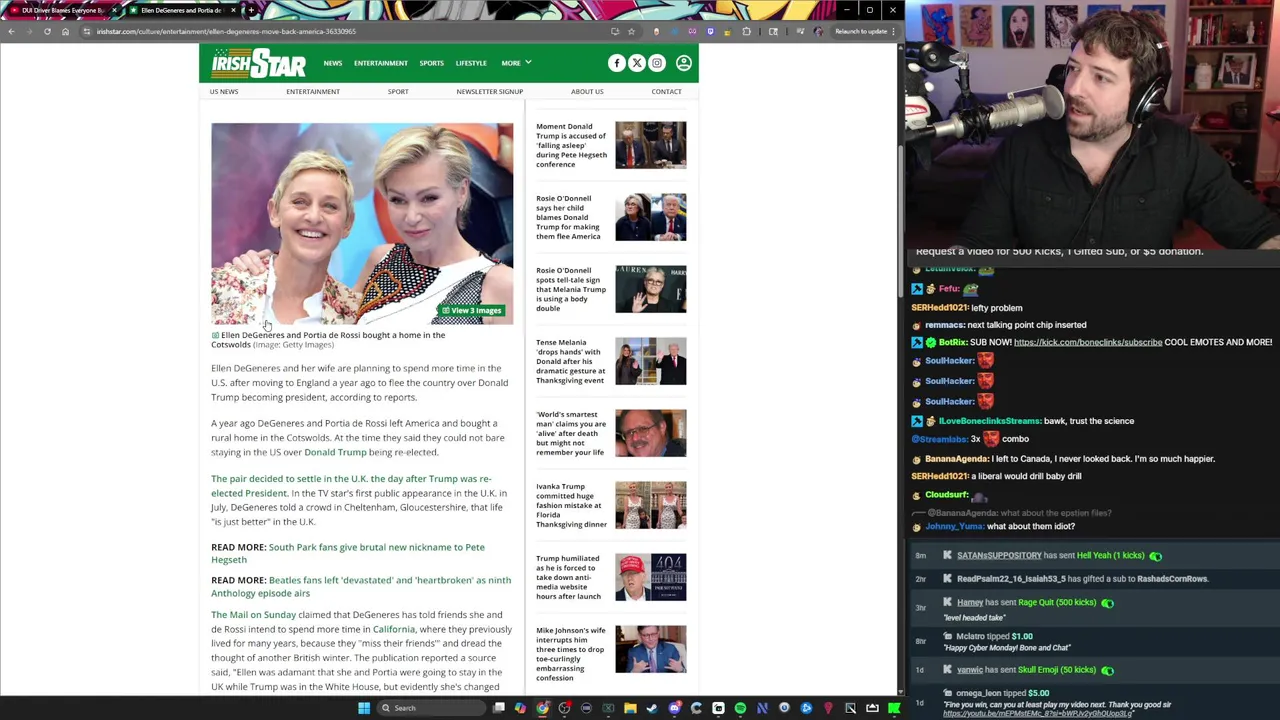The height and width of the screenshot is (720, 1280).
Task: Click the Irish Star logo
Action: (x=258, y=63)
